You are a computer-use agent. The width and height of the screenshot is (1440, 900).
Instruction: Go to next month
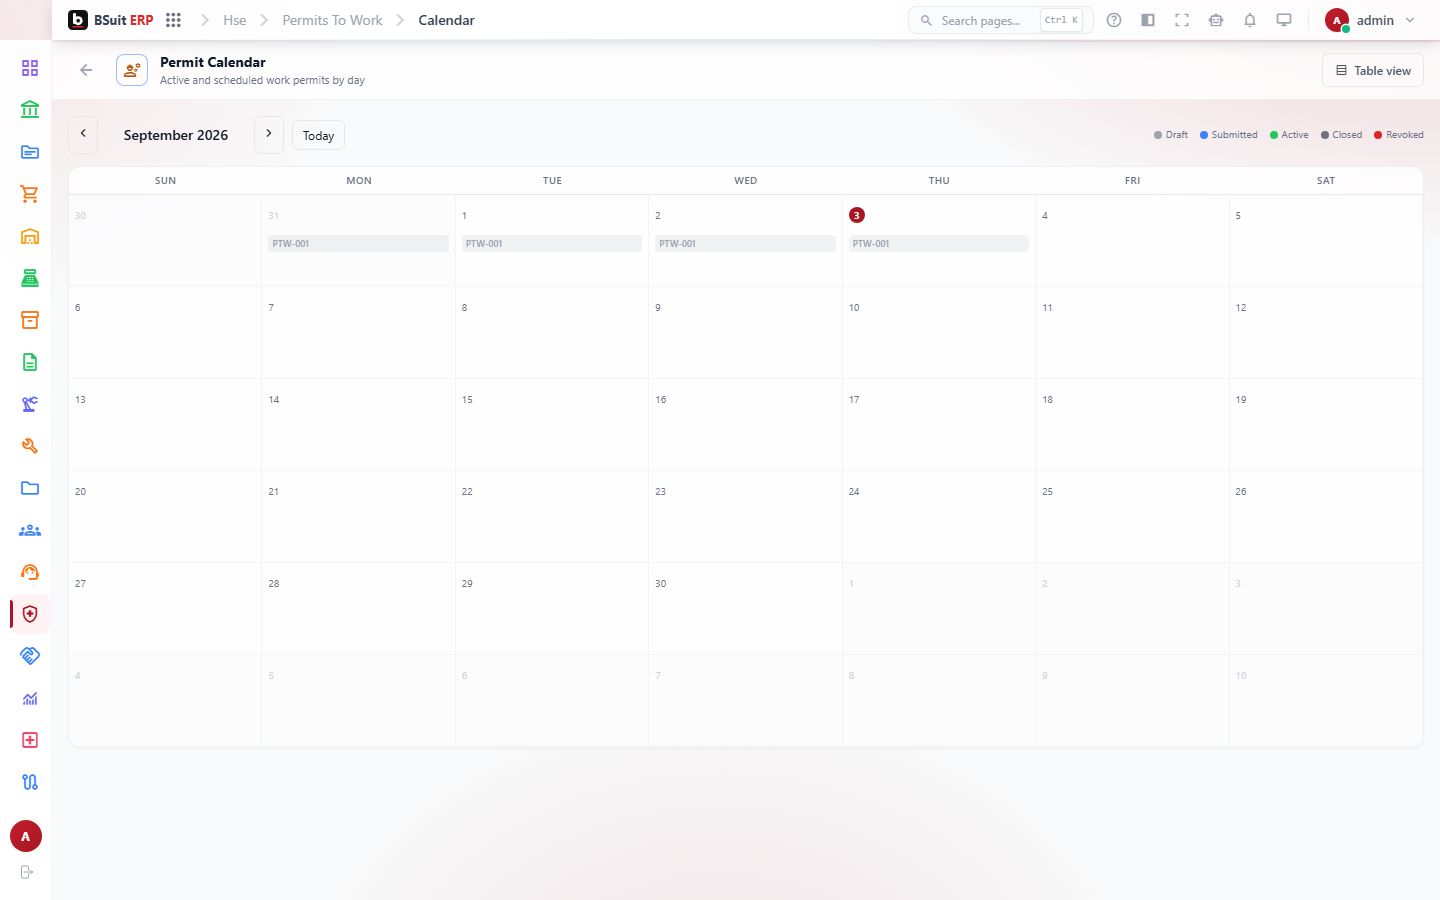pos(269,135)
